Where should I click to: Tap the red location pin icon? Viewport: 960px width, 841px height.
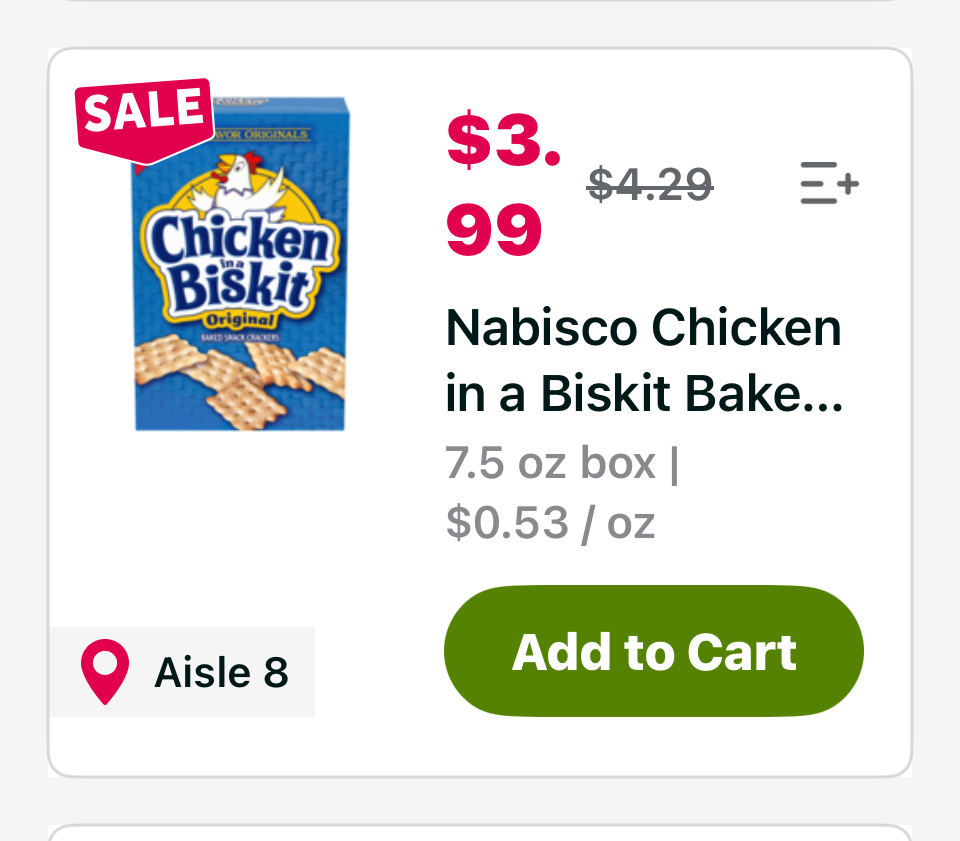(105, 671)
